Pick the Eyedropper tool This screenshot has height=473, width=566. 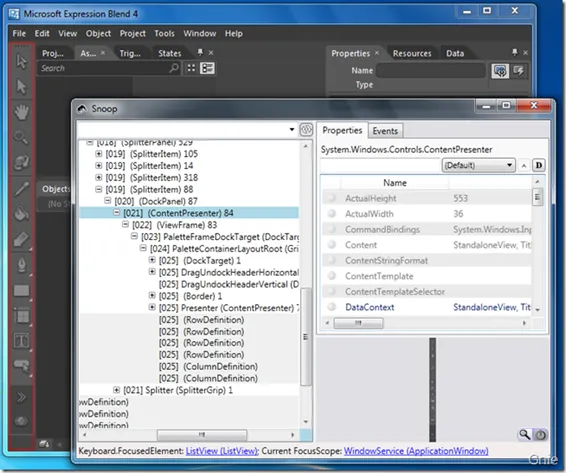(x=22, y=188)
